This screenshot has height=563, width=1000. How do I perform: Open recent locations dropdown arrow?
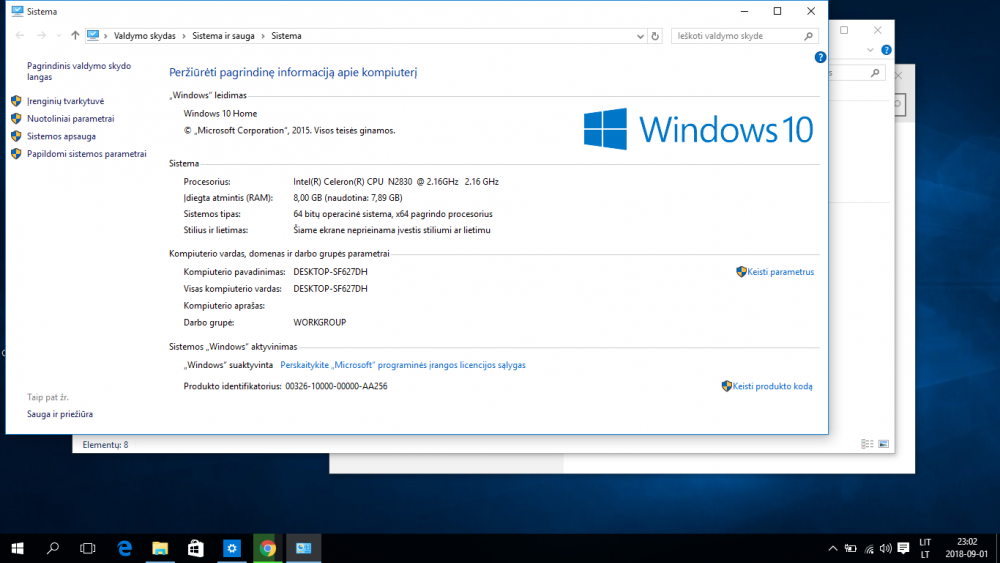tap(59, 36)
